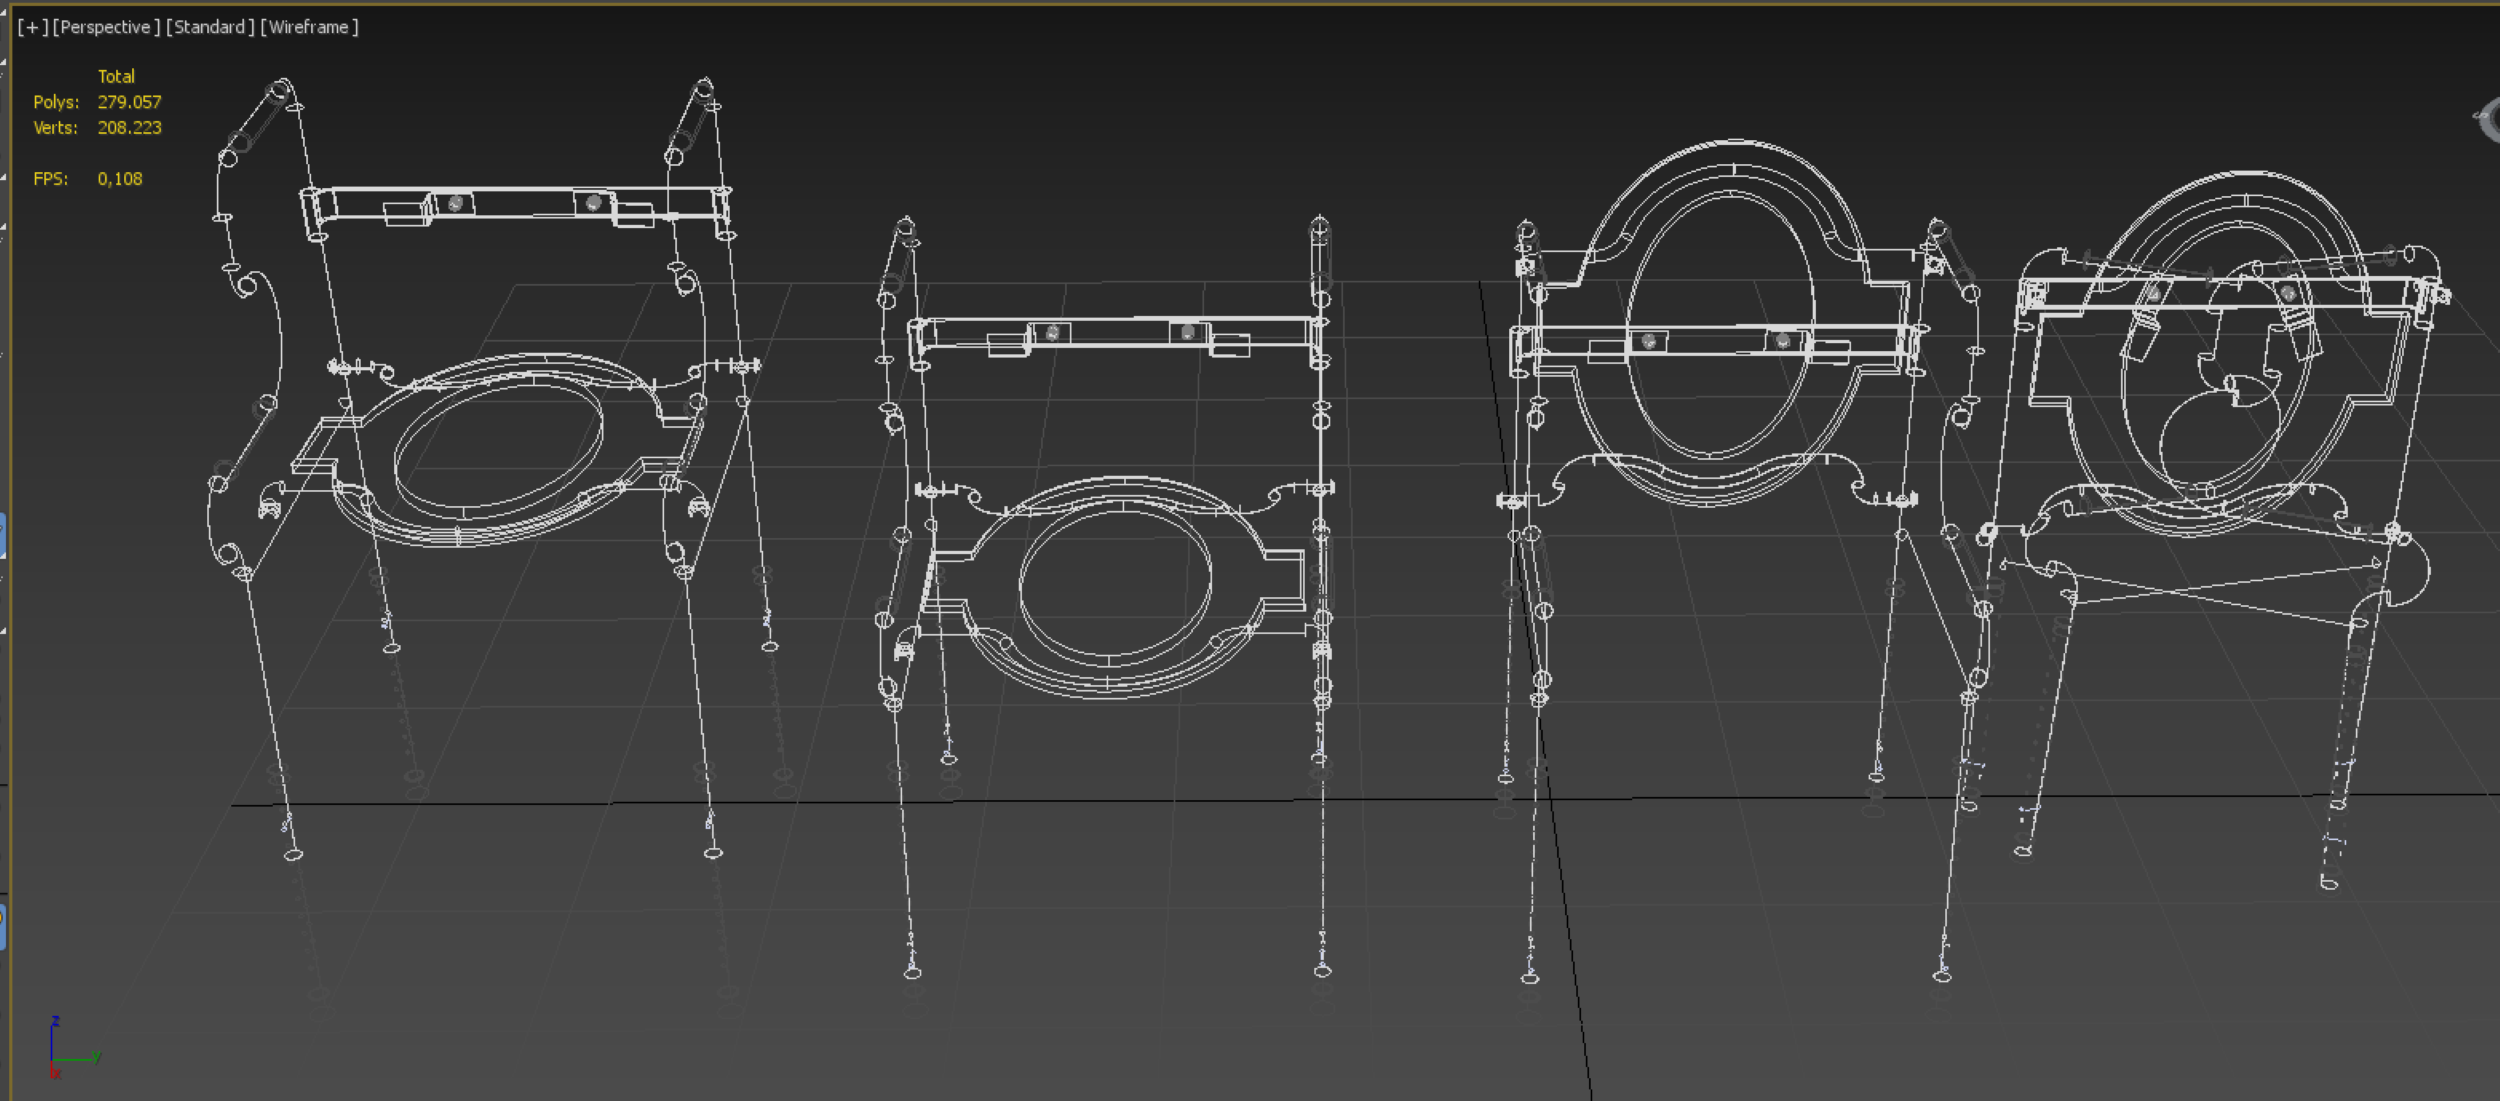Click the Polys count value 279.057

129,102
